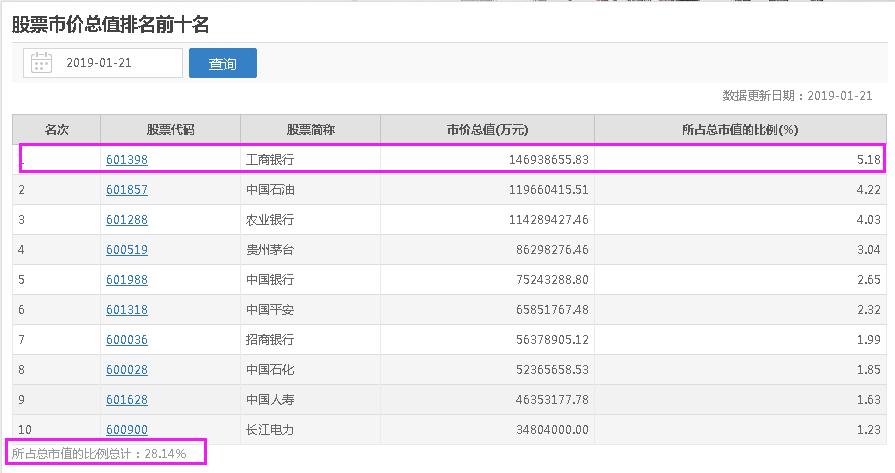Click the 所占总市值的比例(%) column header

(x=740, y=130)
